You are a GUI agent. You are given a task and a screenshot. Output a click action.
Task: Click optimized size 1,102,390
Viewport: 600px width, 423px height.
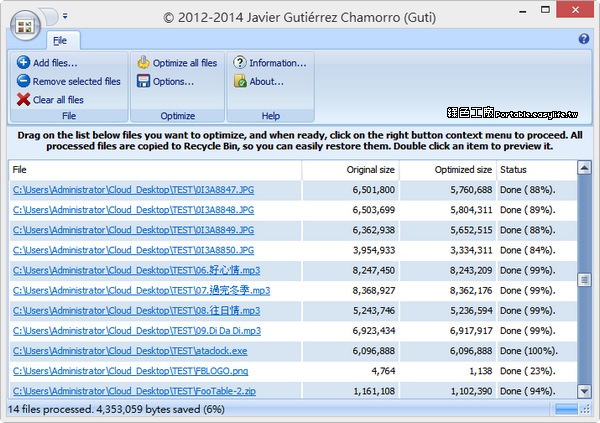coord(471,391)
